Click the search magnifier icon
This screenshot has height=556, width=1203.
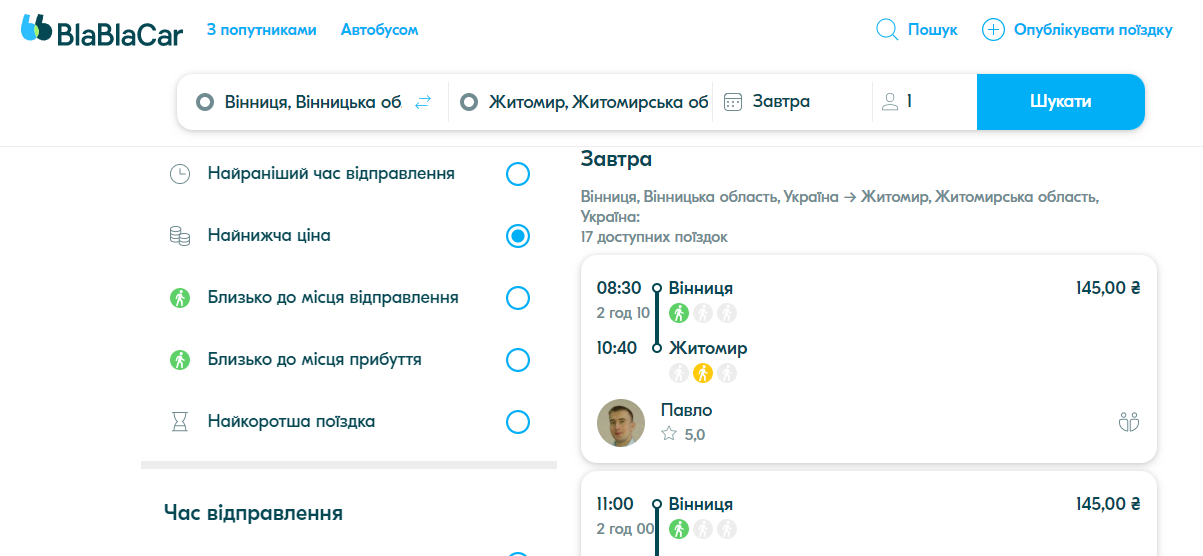click(887, 30)
